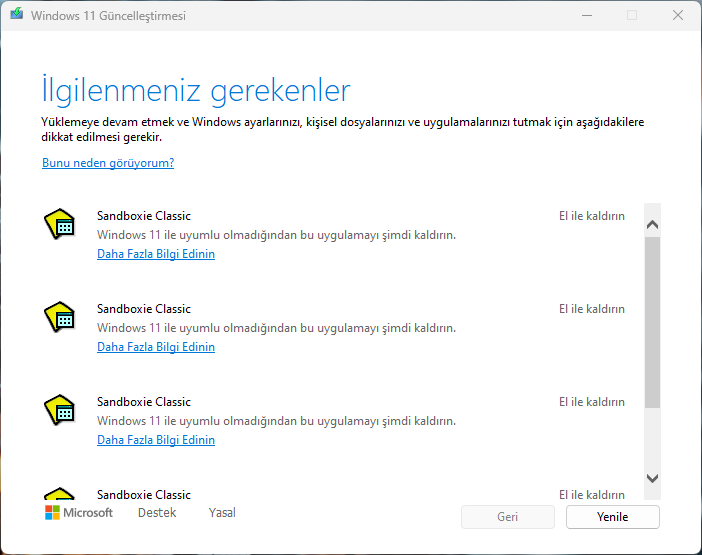
Task: Select the third 'Sandboxie Classic' title
Action: pos(144,402)
